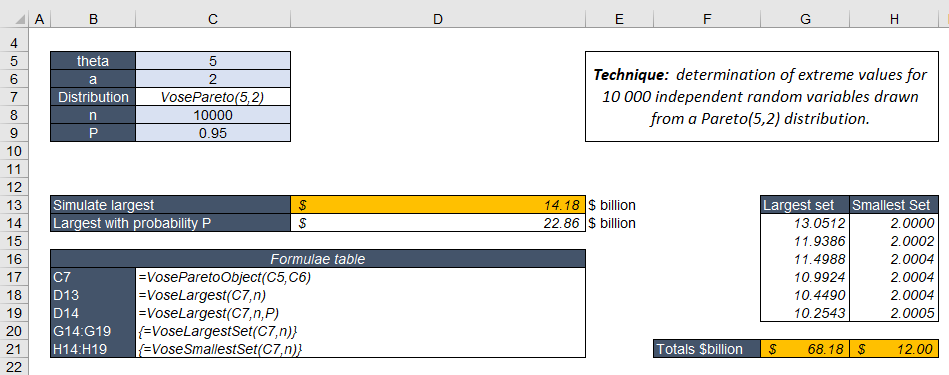949x375 pixels.
Task: Select row 21 header
Action: pos(15,349)
